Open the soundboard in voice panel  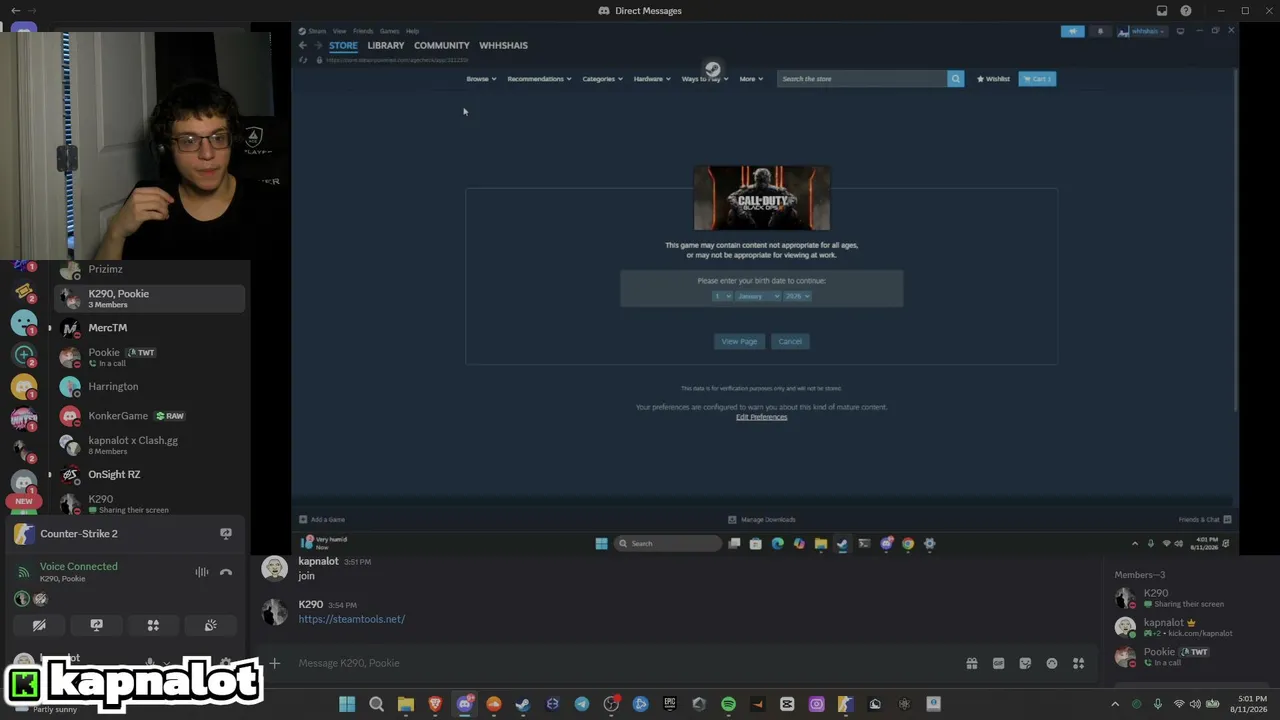click(210, 625)
